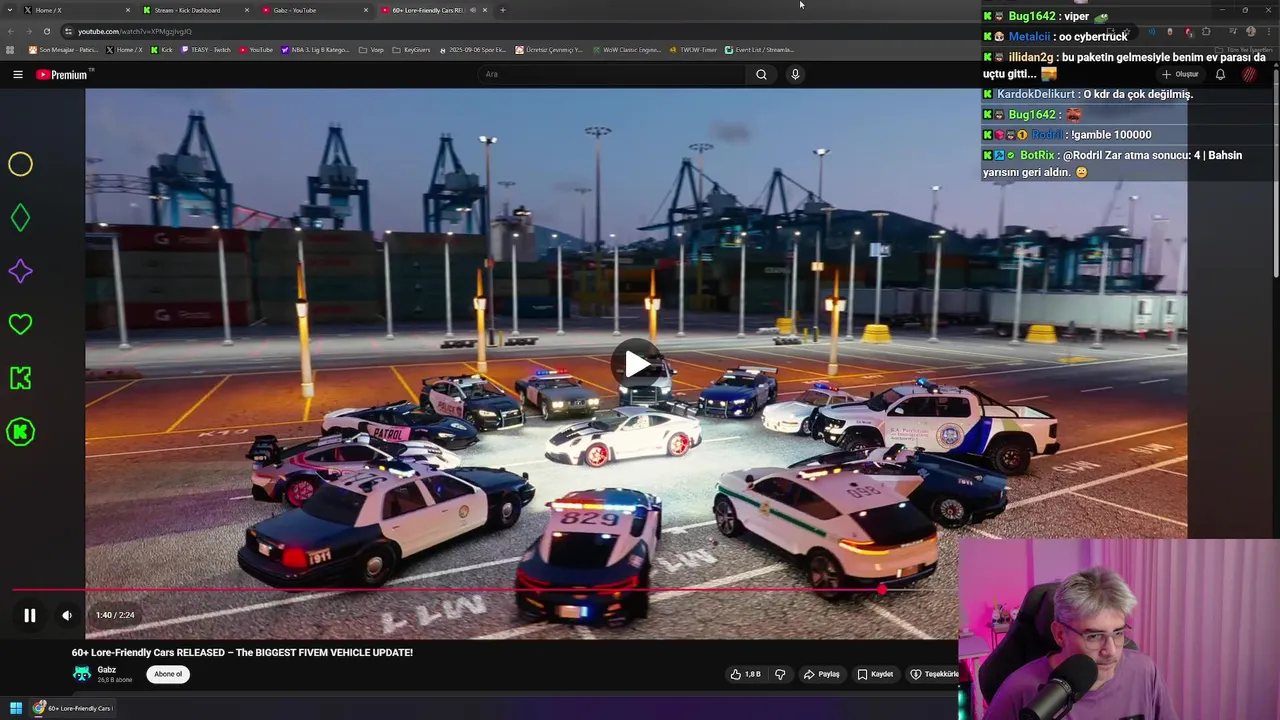Dislike the video with thumbs-down

pyautogui.click(x=780, y=674)
